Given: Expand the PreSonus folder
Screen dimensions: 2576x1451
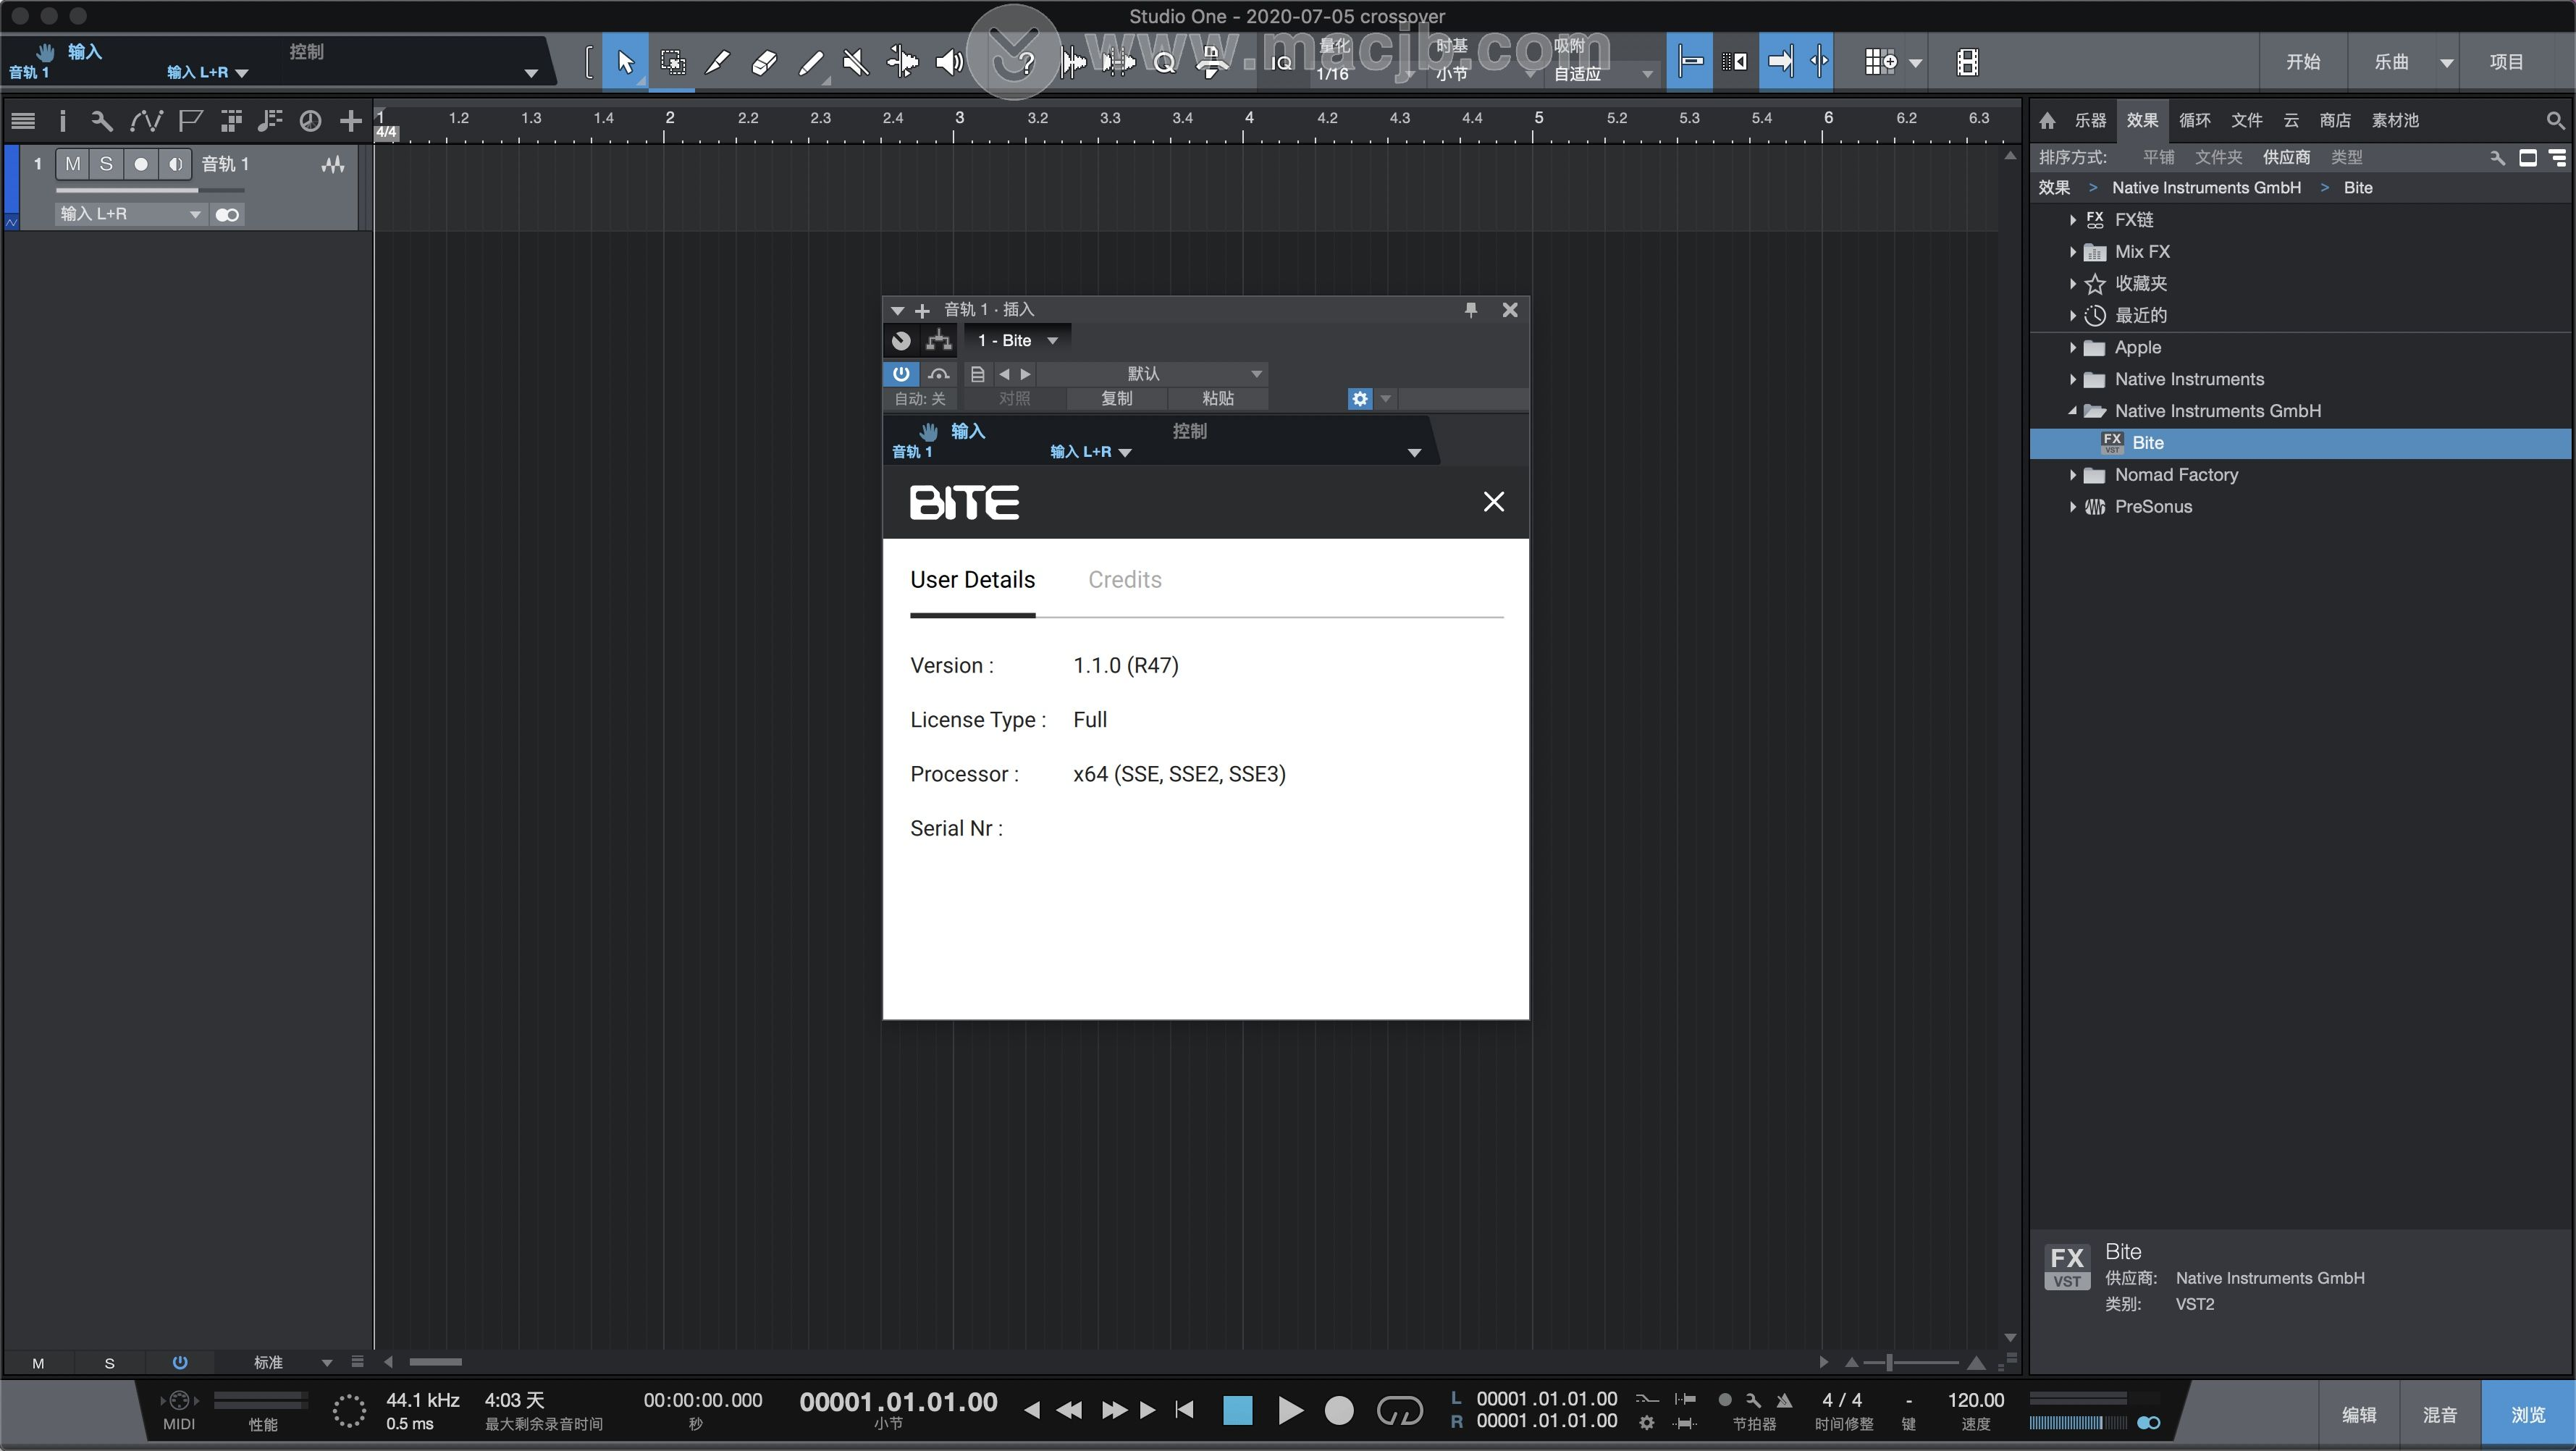Looking at the screenshot, I should click(2073, 507).
